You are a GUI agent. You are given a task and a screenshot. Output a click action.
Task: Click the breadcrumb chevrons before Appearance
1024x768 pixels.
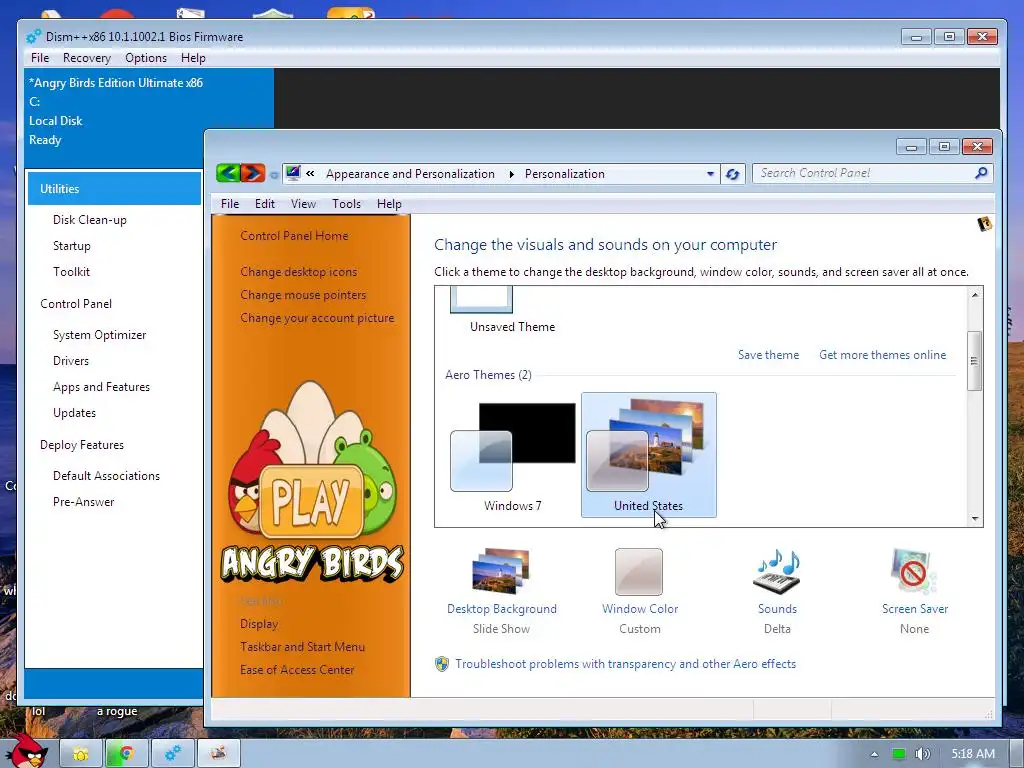pos(310,174)
